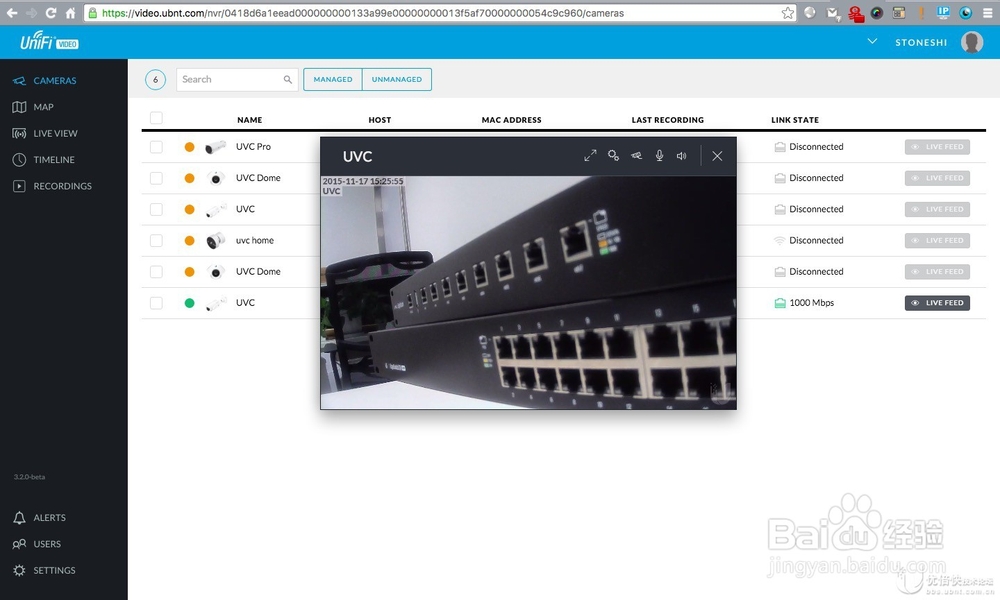Click UVC Pro camera thumbnail icon
The width and height of the screenshot is (1000, 600).
[216, 147]
